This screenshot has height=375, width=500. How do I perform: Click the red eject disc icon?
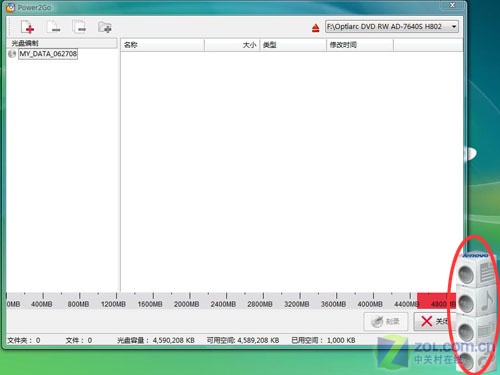tap(316, 28)
